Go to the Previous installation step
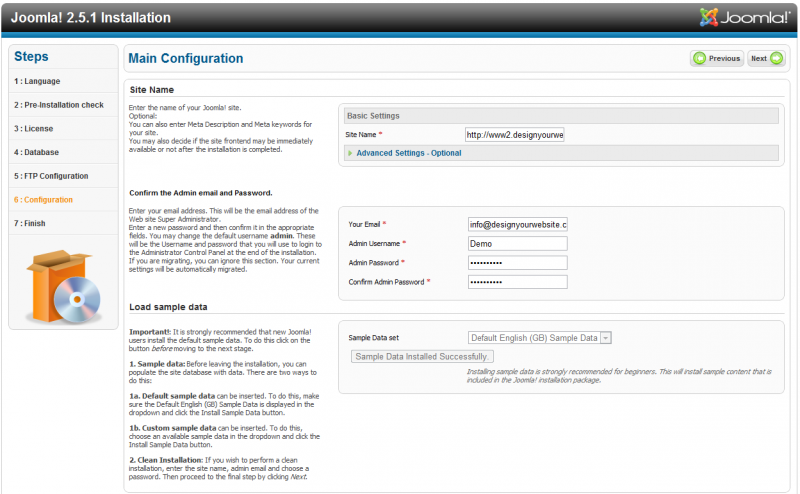This screenshot has width=800, height=494. (717, 58)
